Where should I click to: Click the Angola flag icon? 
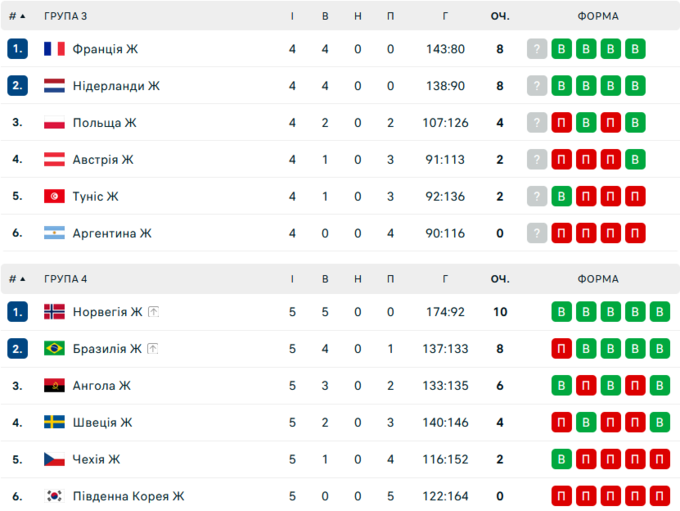[x=54, y=386]
